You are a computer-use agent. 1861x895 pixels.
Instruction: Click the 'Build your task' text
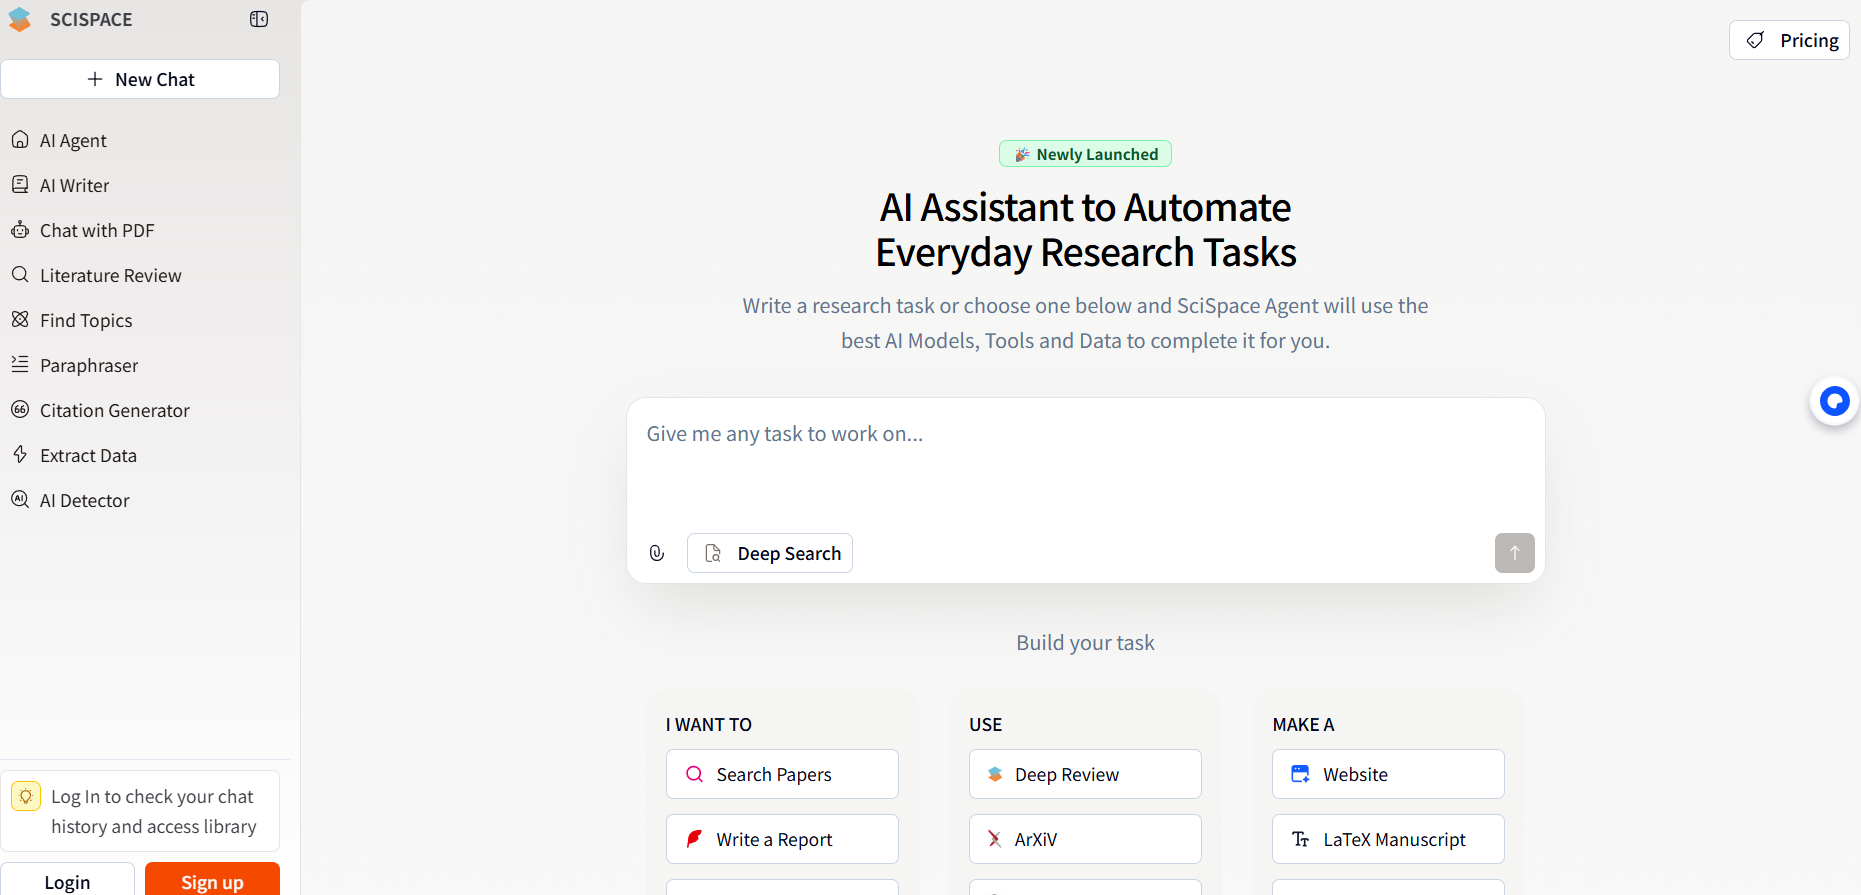[1085, 643]
